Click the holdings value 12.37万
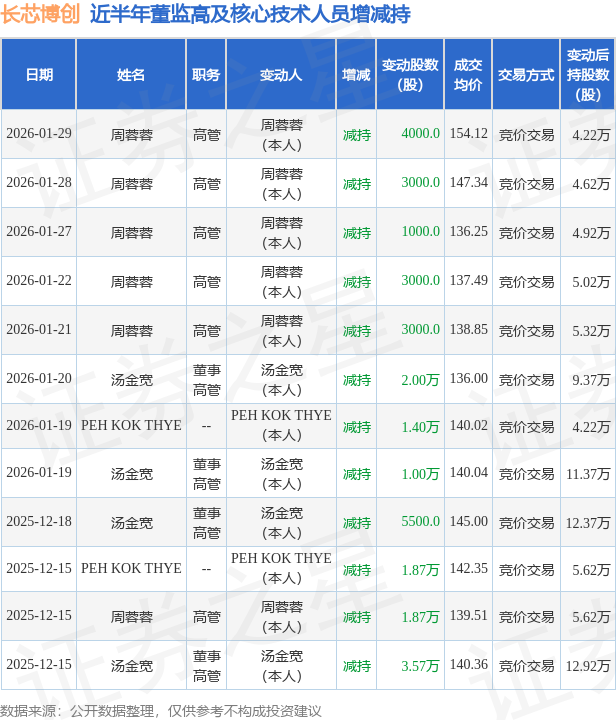This screenshot has height=720, width=616. tap(588, 523)
